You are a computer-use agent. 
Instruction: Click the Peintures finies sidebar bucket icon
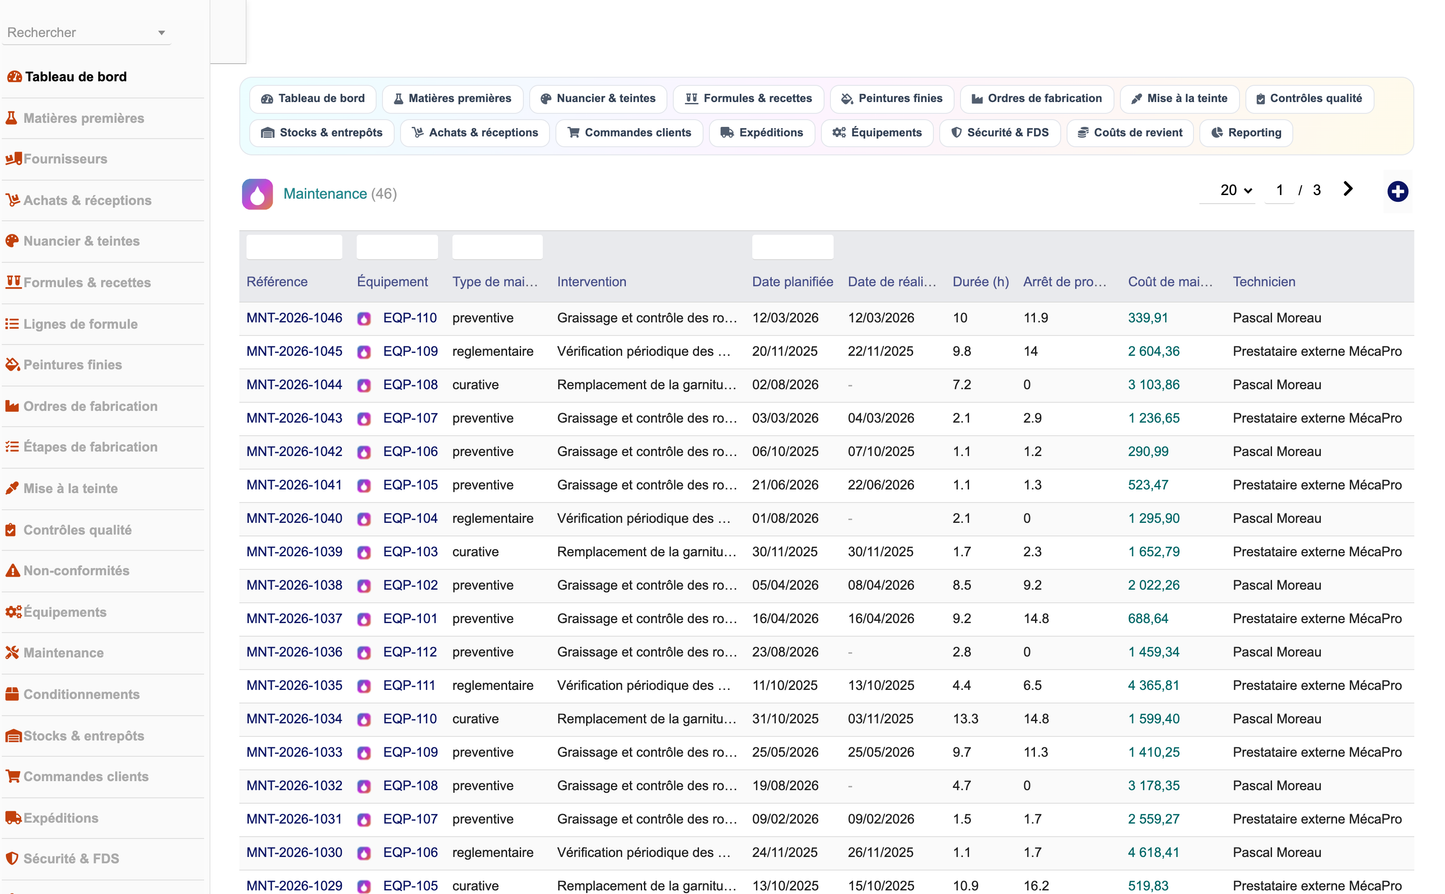(13, 365)
